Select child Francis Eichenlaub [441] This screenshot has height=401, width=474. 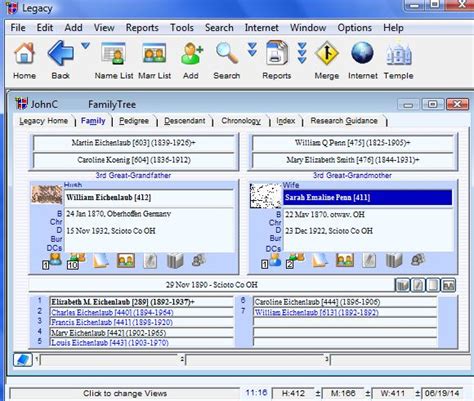141,322
